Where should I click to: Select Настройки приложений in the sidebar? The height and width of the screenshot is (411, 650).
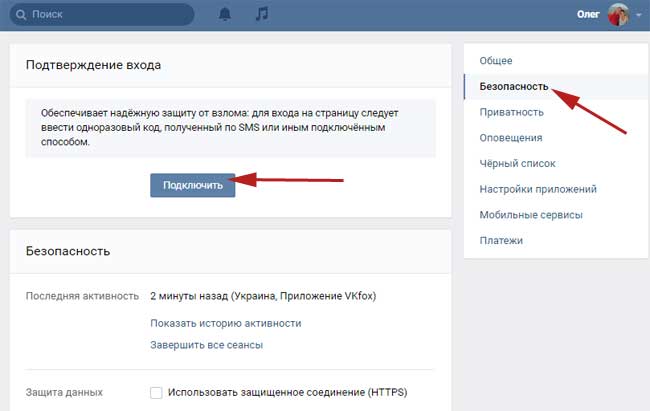pos(538,189)
